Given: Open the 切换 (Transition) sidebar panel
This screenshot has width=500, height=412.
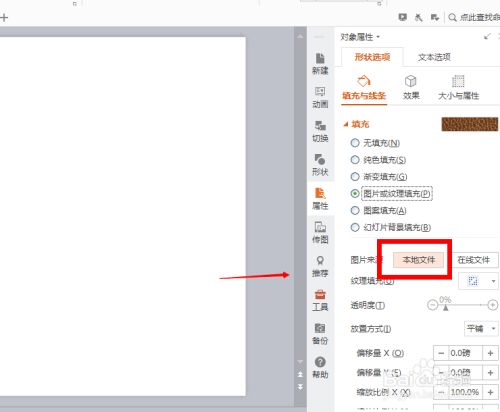Looking at the screenshot, I should click(x=320, y=131).
